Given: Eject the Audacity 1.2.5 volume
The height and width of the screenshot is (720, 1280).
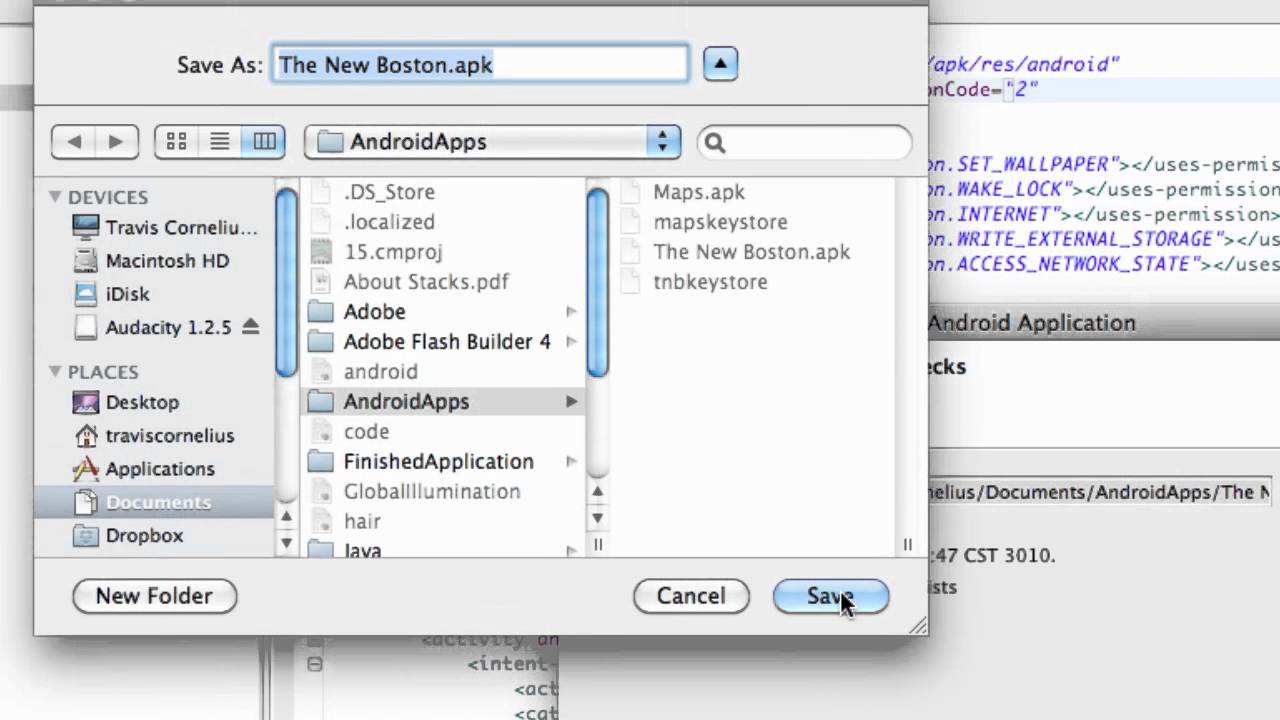Looking at the screenshot, I should pyautogui.click(x=250, y=327).
